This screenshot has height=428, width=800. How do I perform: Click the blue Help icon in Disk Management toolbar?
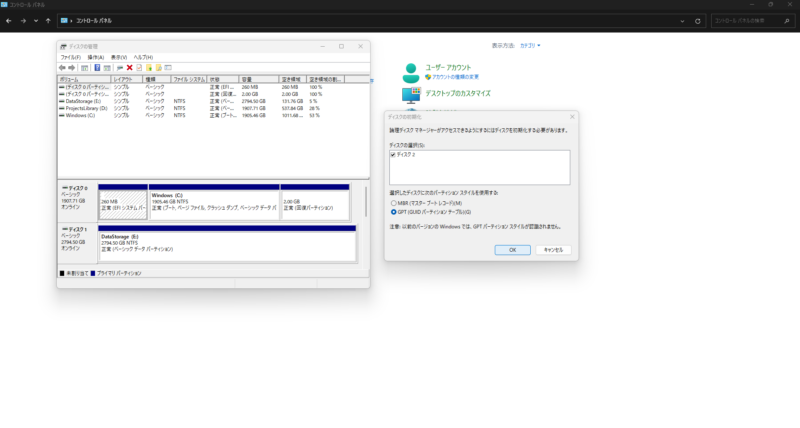coord(96,68)
